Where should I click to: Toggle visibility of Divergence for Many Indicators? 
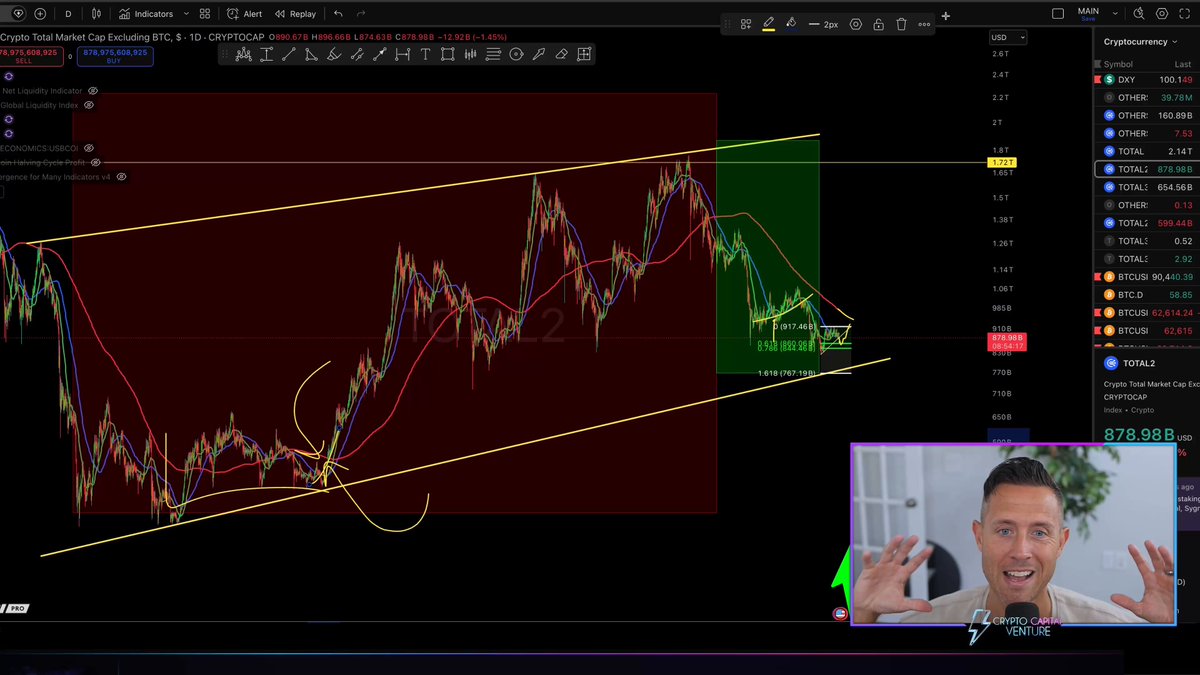pyautogui.click(x=121, y=177)
